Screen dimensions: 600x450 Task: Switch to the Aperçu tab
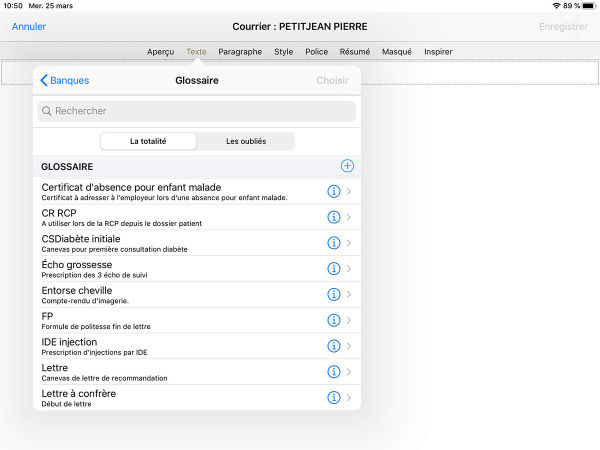pos(160,51)
